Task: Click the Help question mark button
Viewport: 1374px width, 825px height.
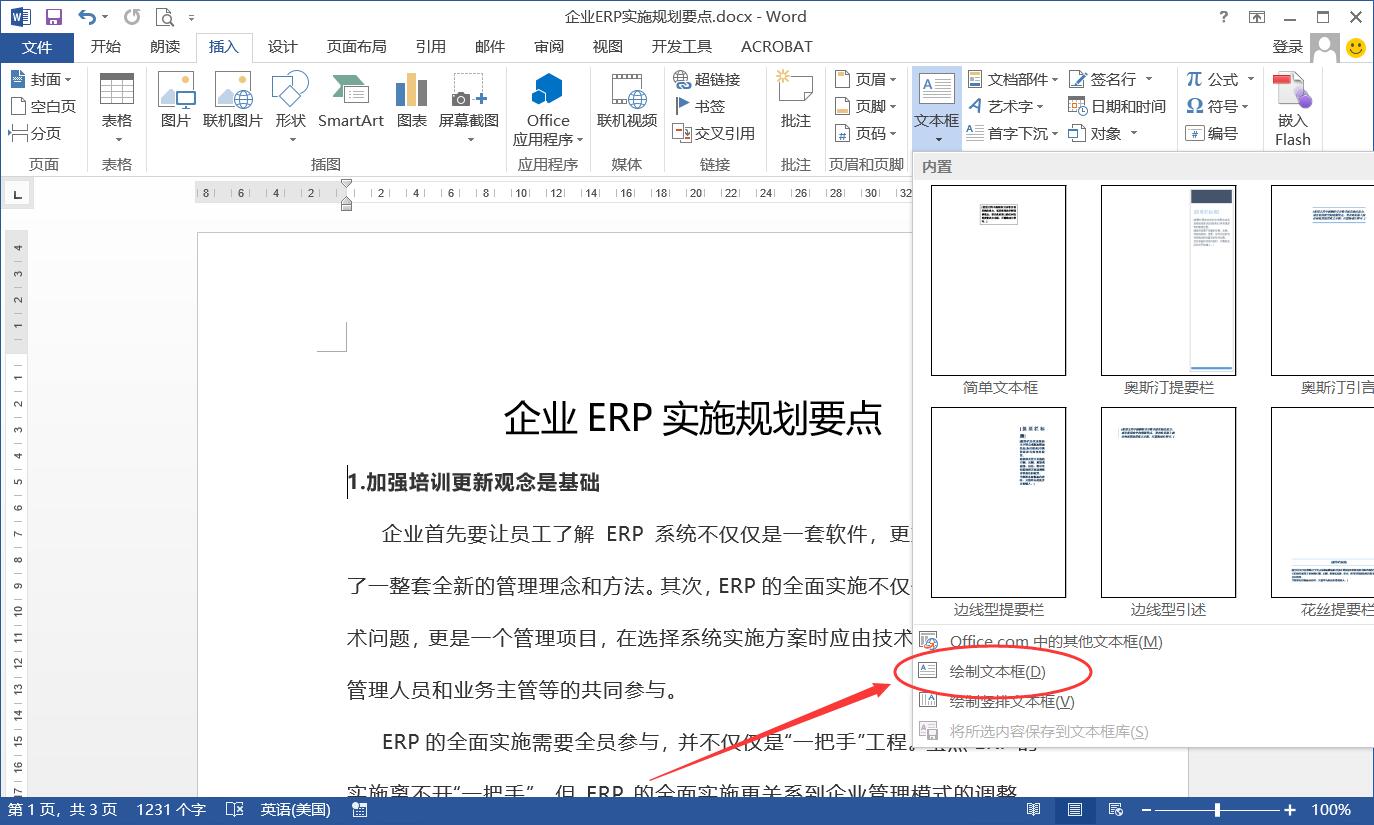Action: tap(1224, 17)
